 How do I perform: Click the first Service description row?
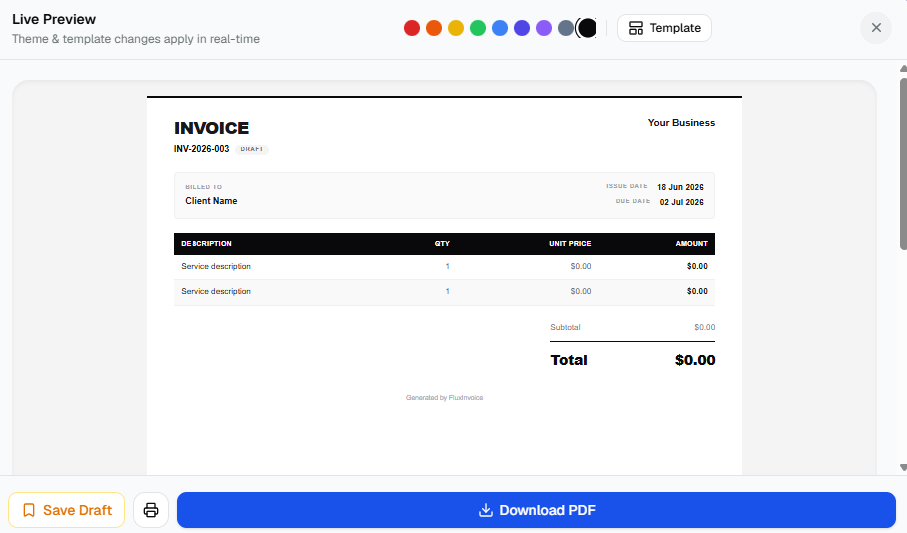(444, 266)
